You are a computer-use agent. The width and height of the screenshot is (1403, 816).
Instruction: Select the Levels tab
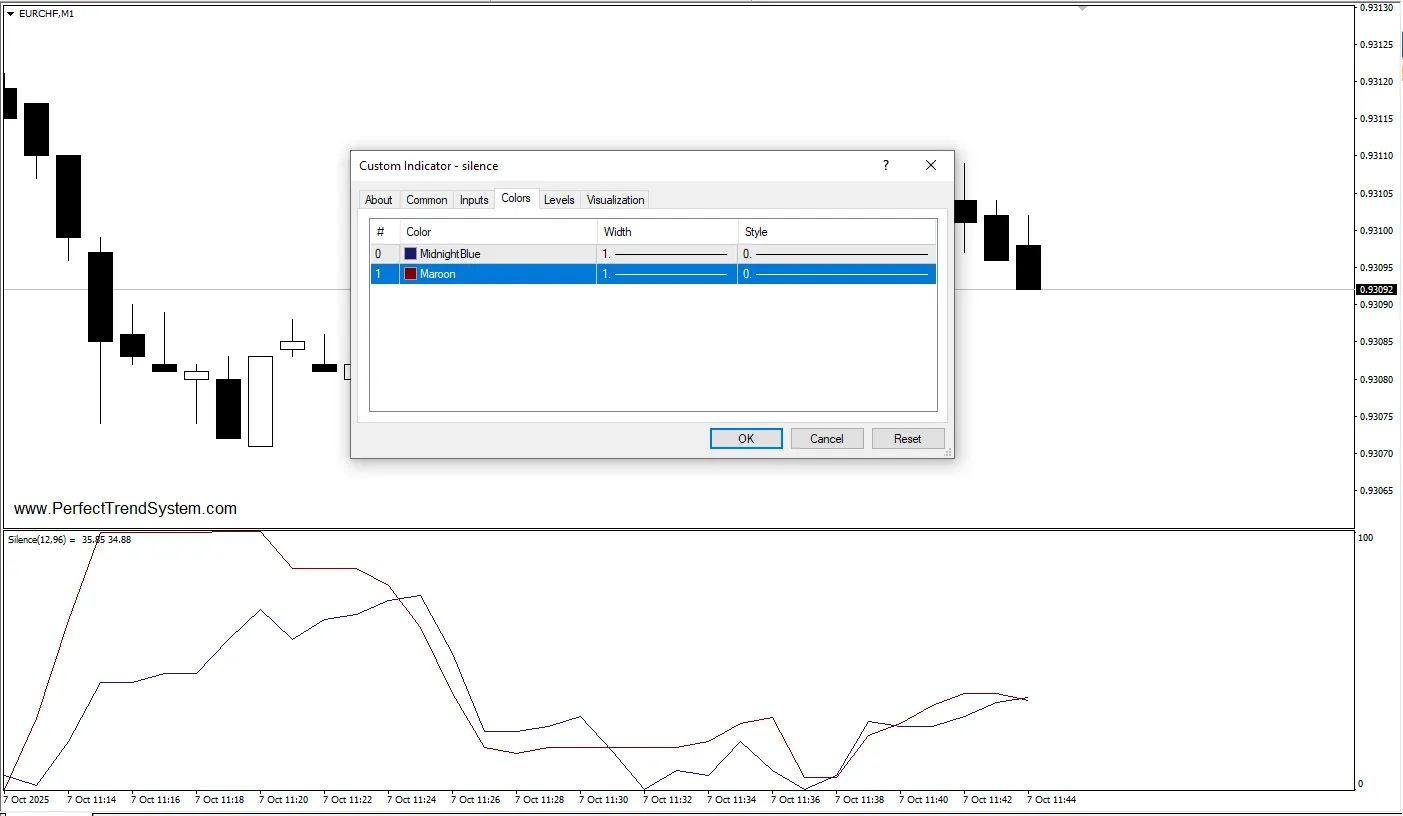click(559, 200)
